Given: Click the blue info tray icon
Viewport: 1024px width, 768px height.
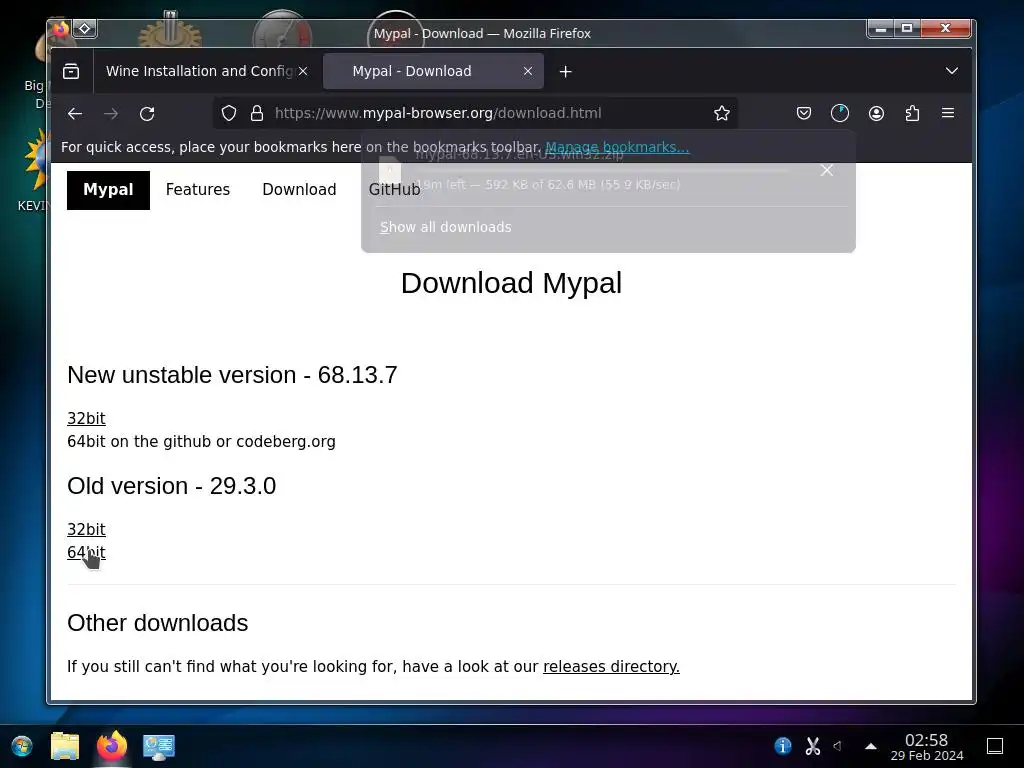Looking at the screenshot, I should click(x=783, y=745).
